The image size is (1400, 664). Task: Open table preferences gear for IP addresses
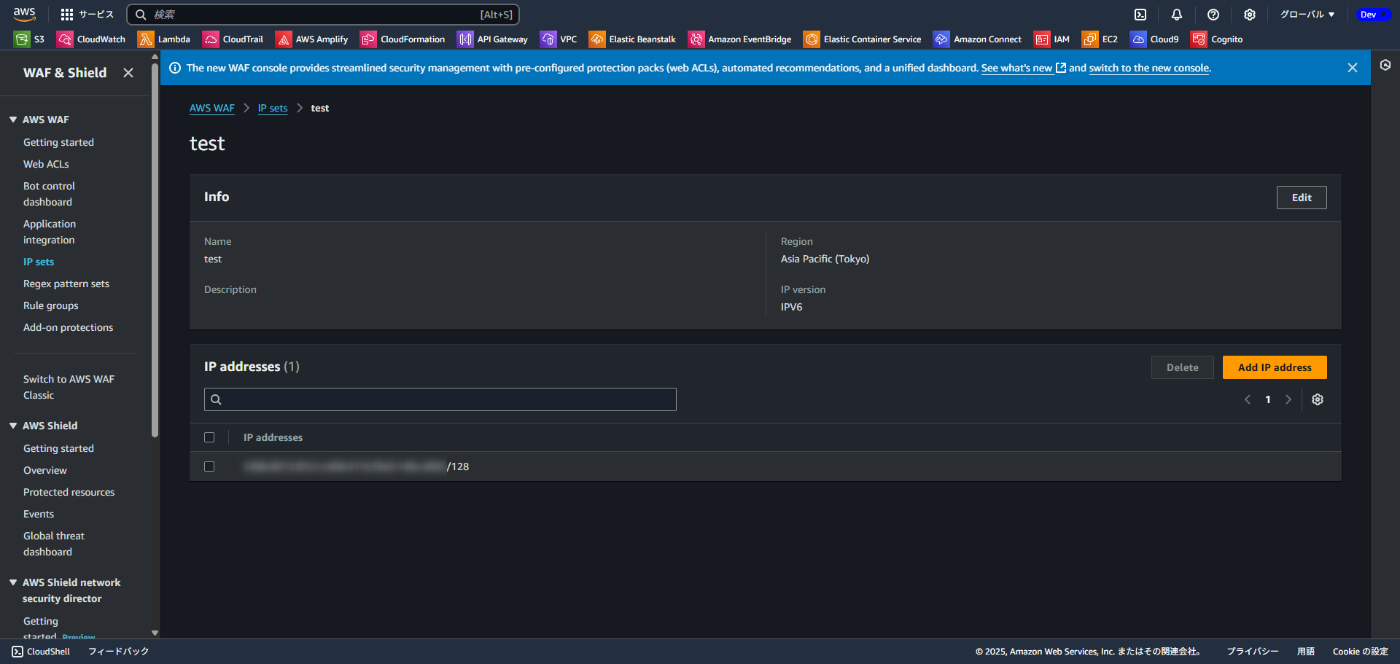coord(1318,400)
